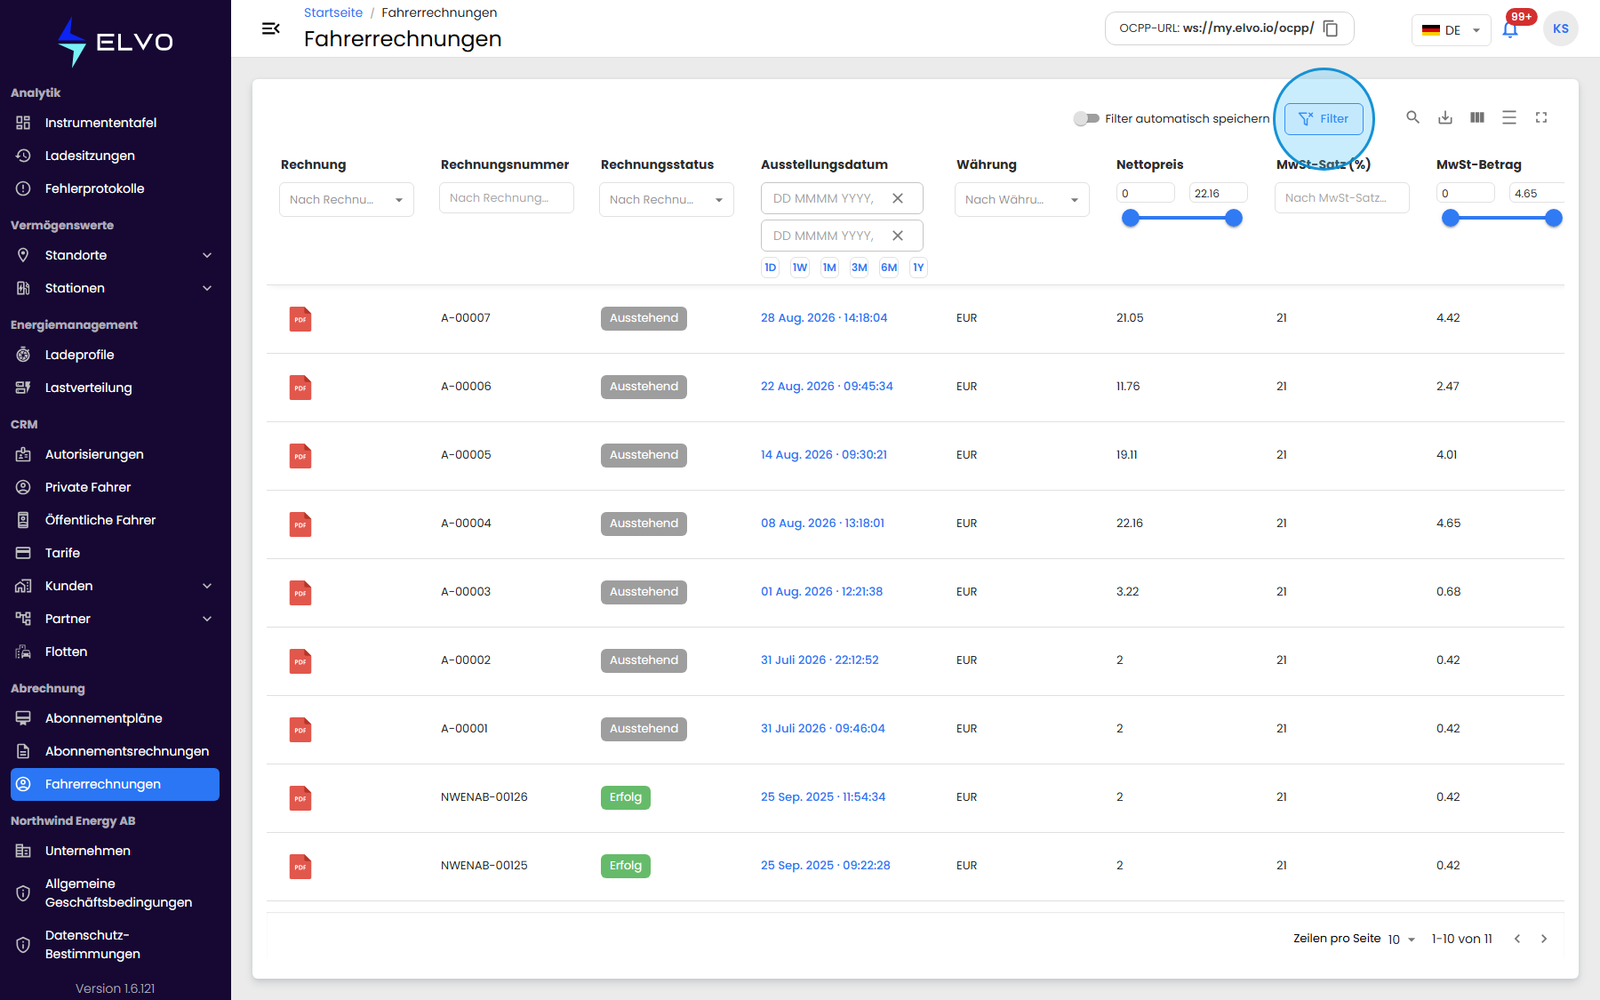The image size is (1600, 1000).
Task: Open the KS user avatar menu
Action: 1560,29
